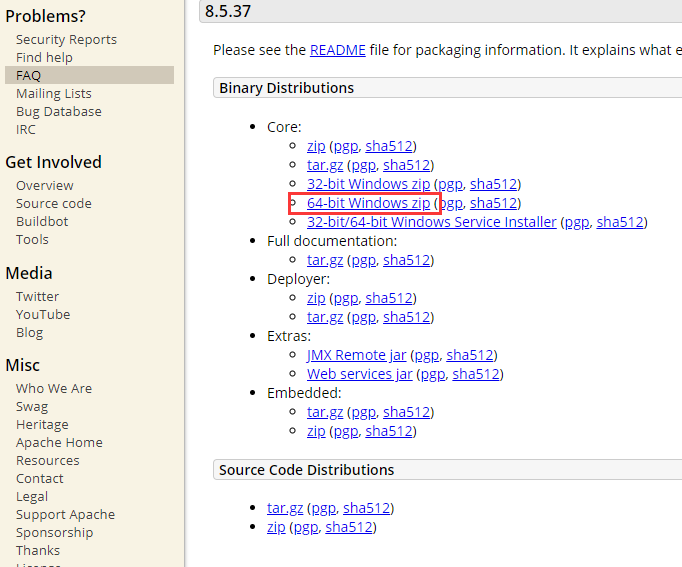
Task: Select Apache Home in Misc section
Action: tap(59, 442)
